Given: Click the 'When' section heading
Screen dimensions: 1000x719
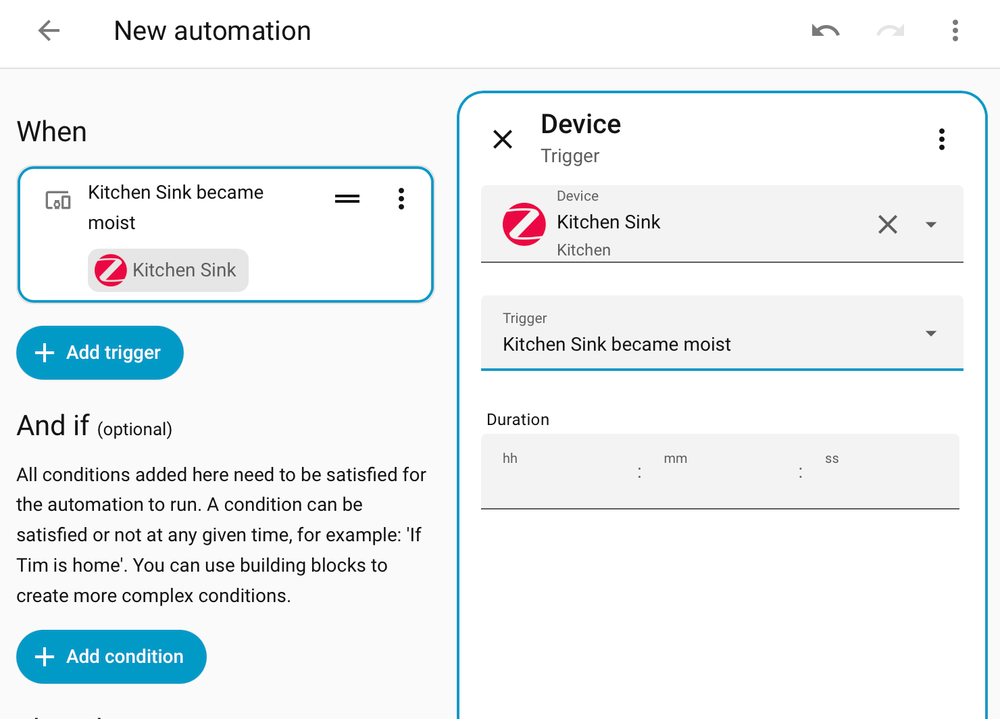Looking at the screenshot, I should coord(52,132).
